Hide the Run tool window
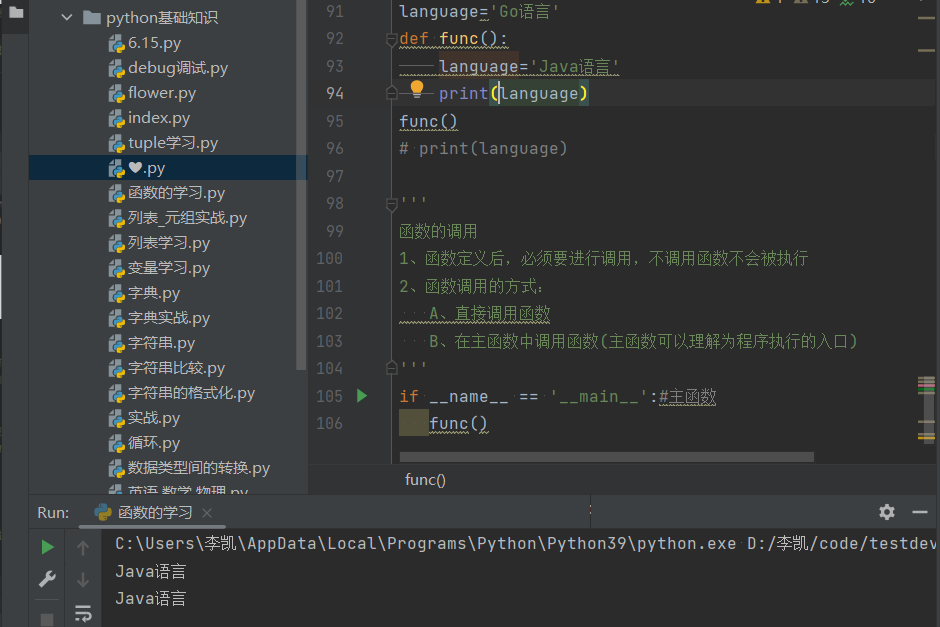Image resolution: width=940 pixels, height=627 pixels. tap(920, 512)
